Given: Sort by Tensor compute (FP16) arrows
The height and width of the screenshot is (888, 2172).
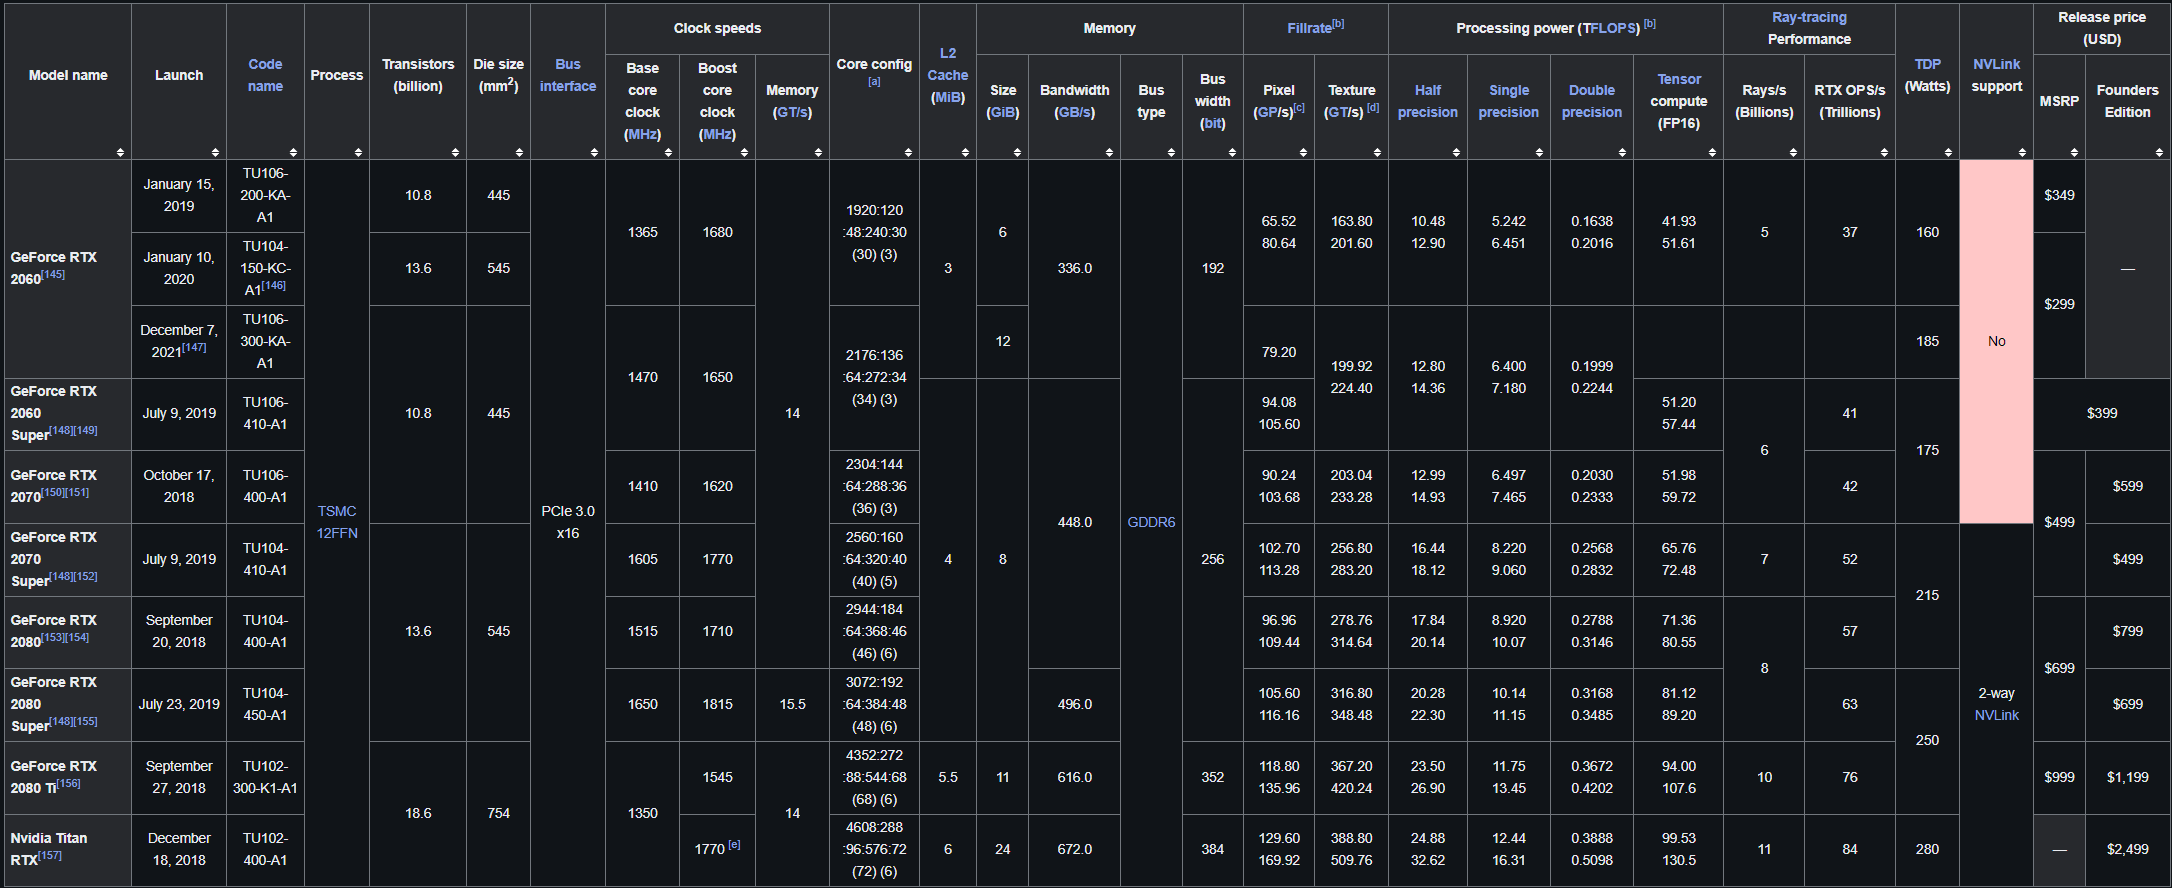Looking at the screenshot, I should click(1712, 152).
